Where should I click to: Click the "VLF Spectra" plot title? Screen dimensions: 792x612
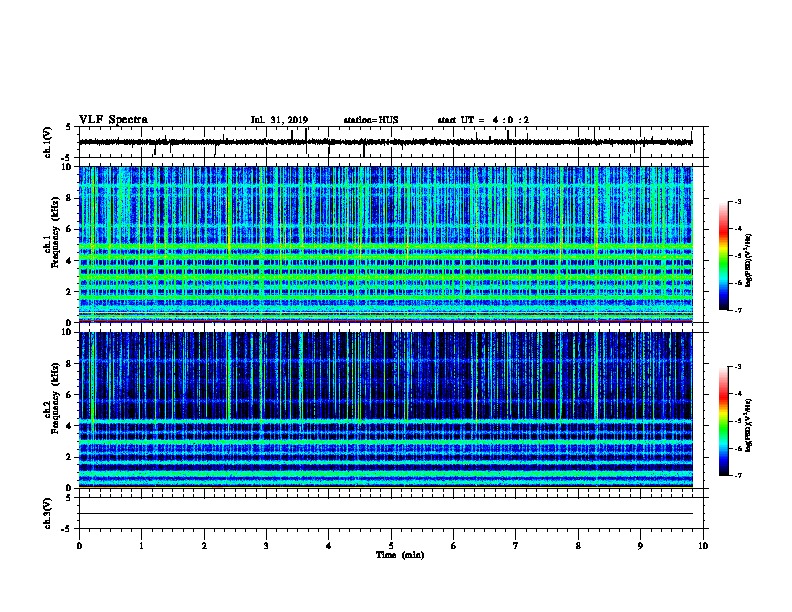tap(113, 120)
